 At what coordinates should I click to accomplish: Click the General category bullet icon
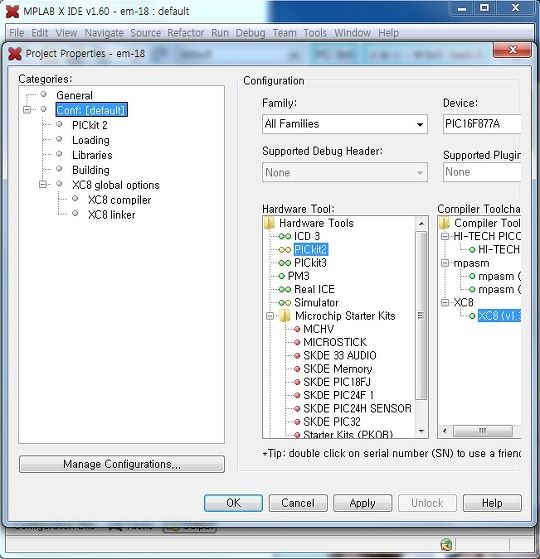point(44,94)
